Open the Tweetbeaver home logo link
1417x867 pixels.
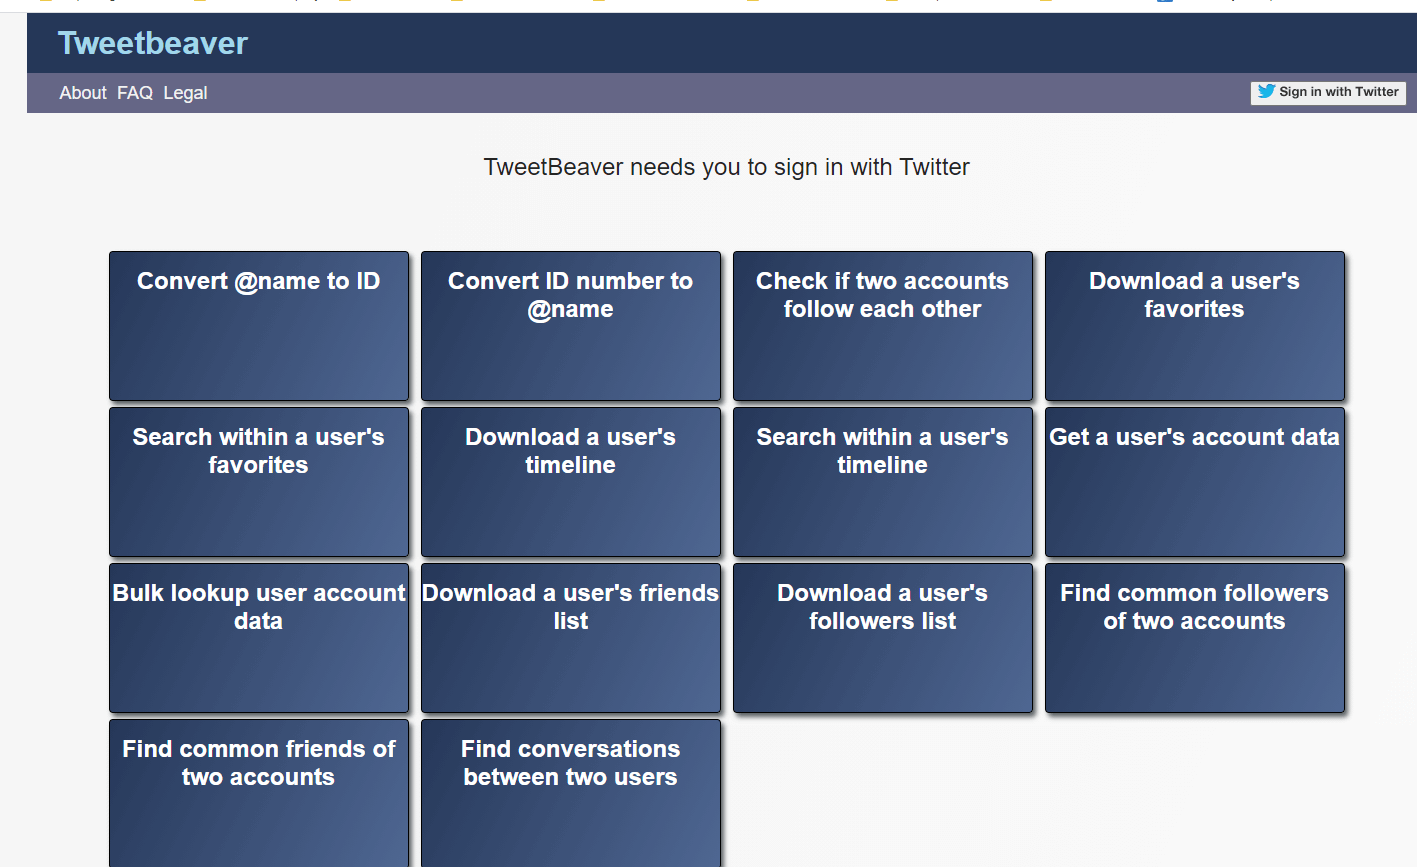coord(153,43)
